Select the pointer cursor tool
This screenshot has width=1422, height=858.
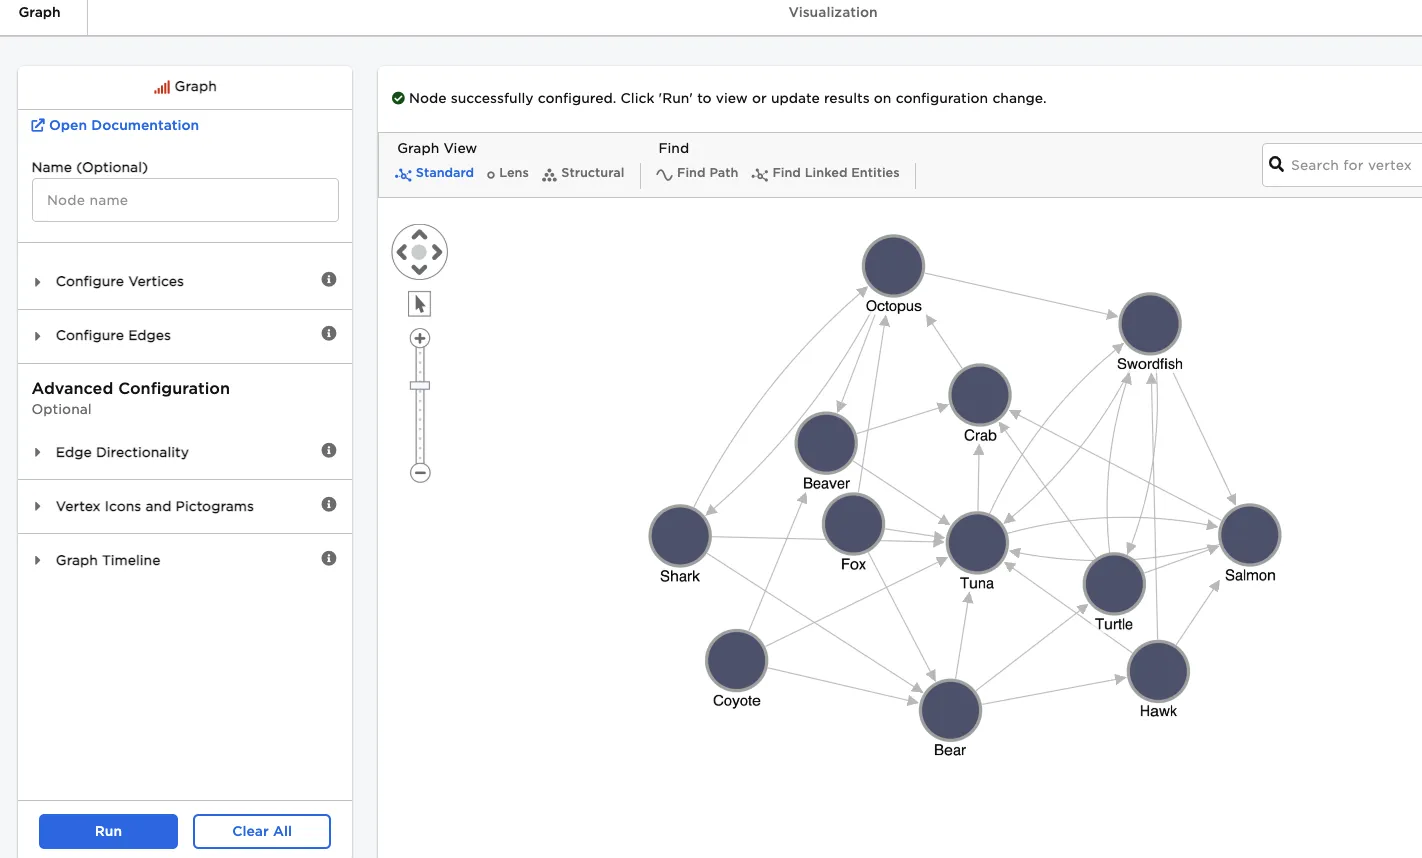420,304
